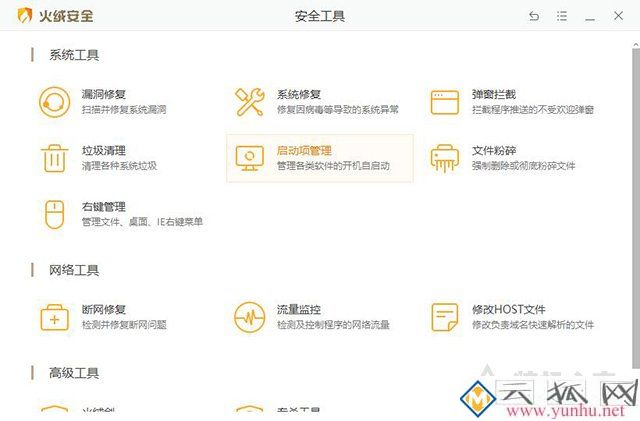Image resolution: width=640 pixels, height=421 pixels.
Task: Open the 右键管理 mouse icon
Action: [54, 214]
